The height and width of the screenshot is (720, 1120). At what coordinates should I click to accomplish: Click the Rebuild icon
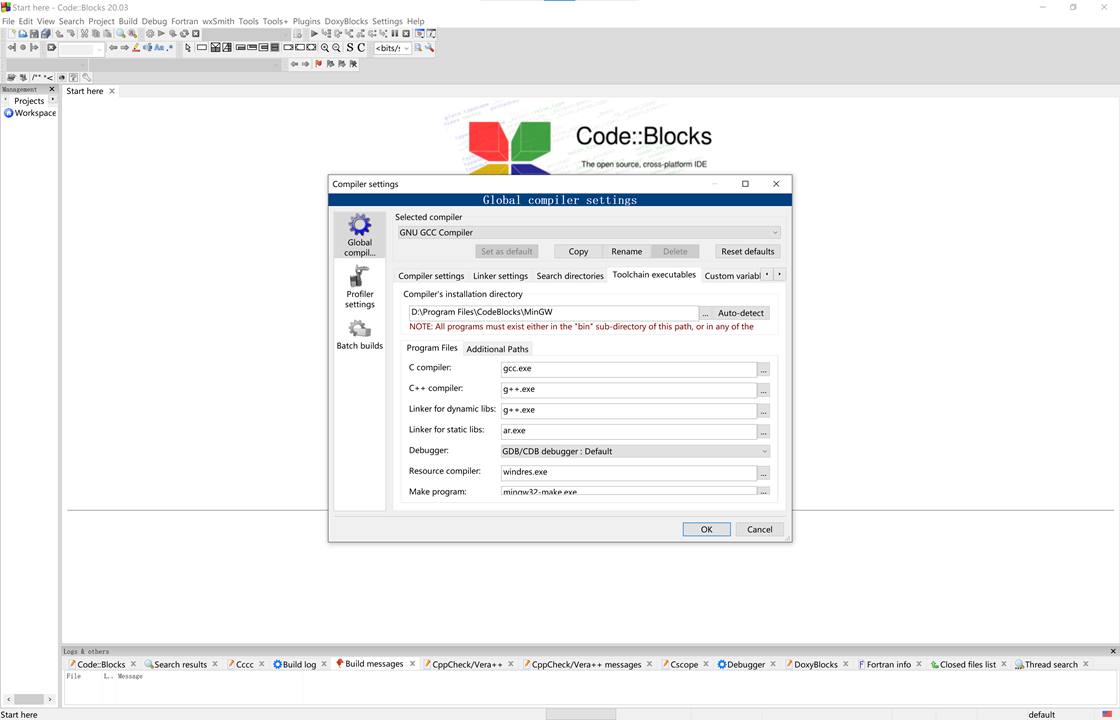(184, 34)
